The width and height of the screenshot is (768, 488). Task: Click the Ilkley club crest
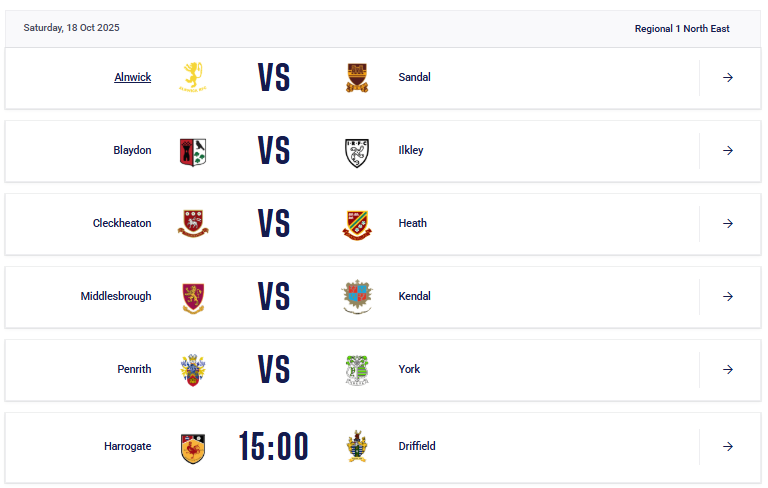[357, 151]
